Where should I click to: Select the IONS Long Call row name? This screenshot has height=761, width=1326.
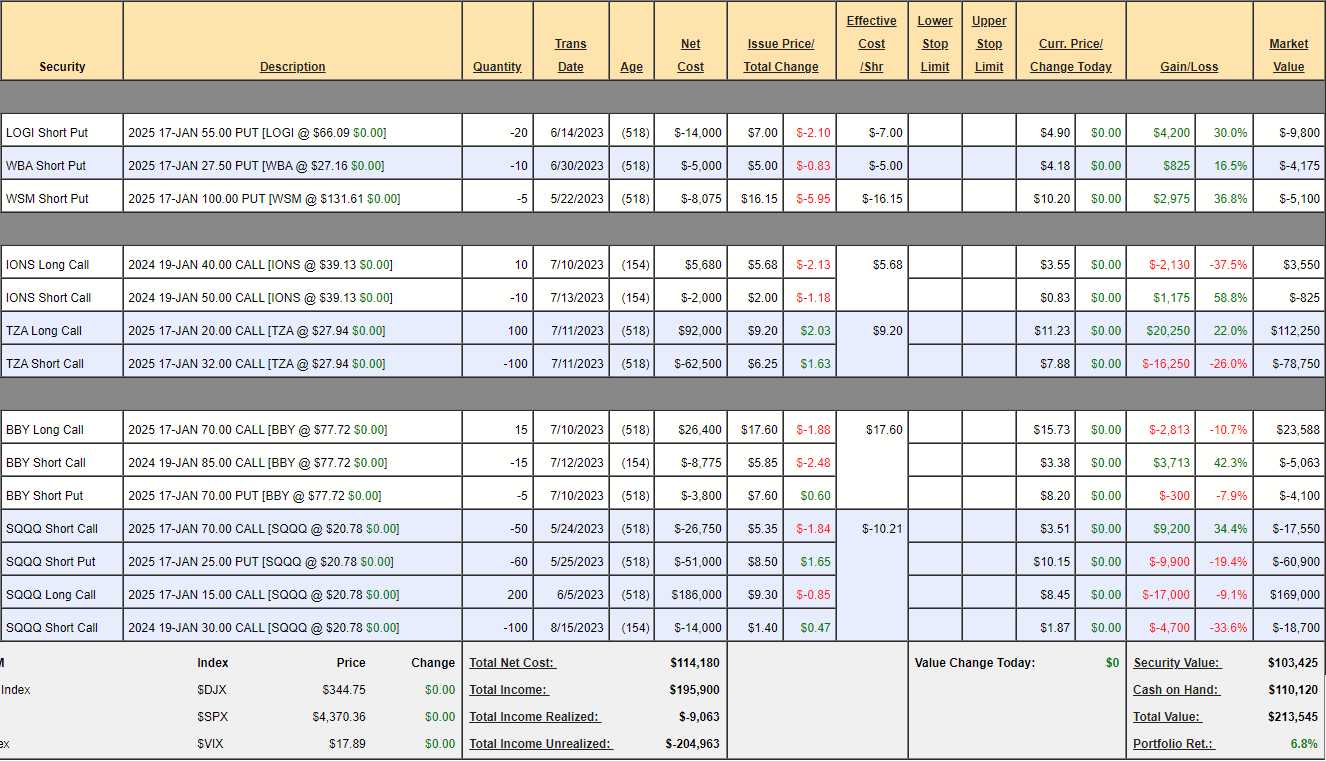click(x=47, y=265)
